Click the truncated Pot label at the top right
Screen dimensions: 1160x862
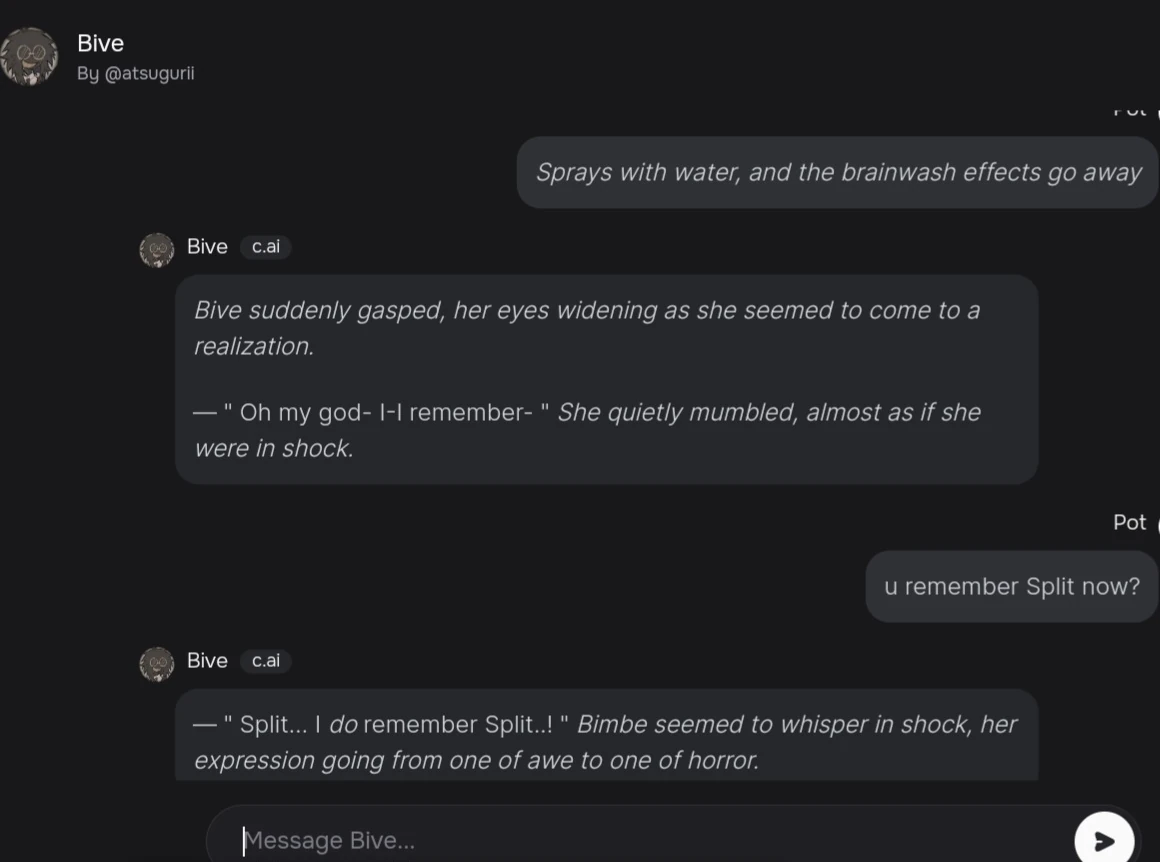1128,110
